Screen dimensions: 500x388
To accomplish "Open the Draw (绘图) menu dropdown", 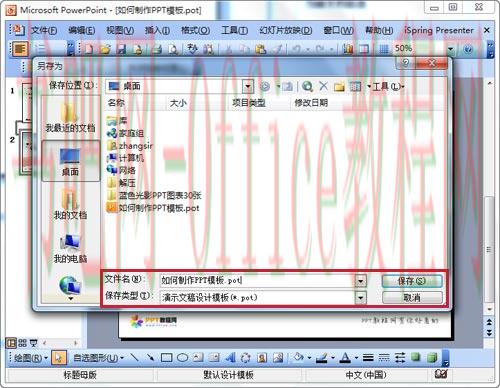I will pos(31,358).
